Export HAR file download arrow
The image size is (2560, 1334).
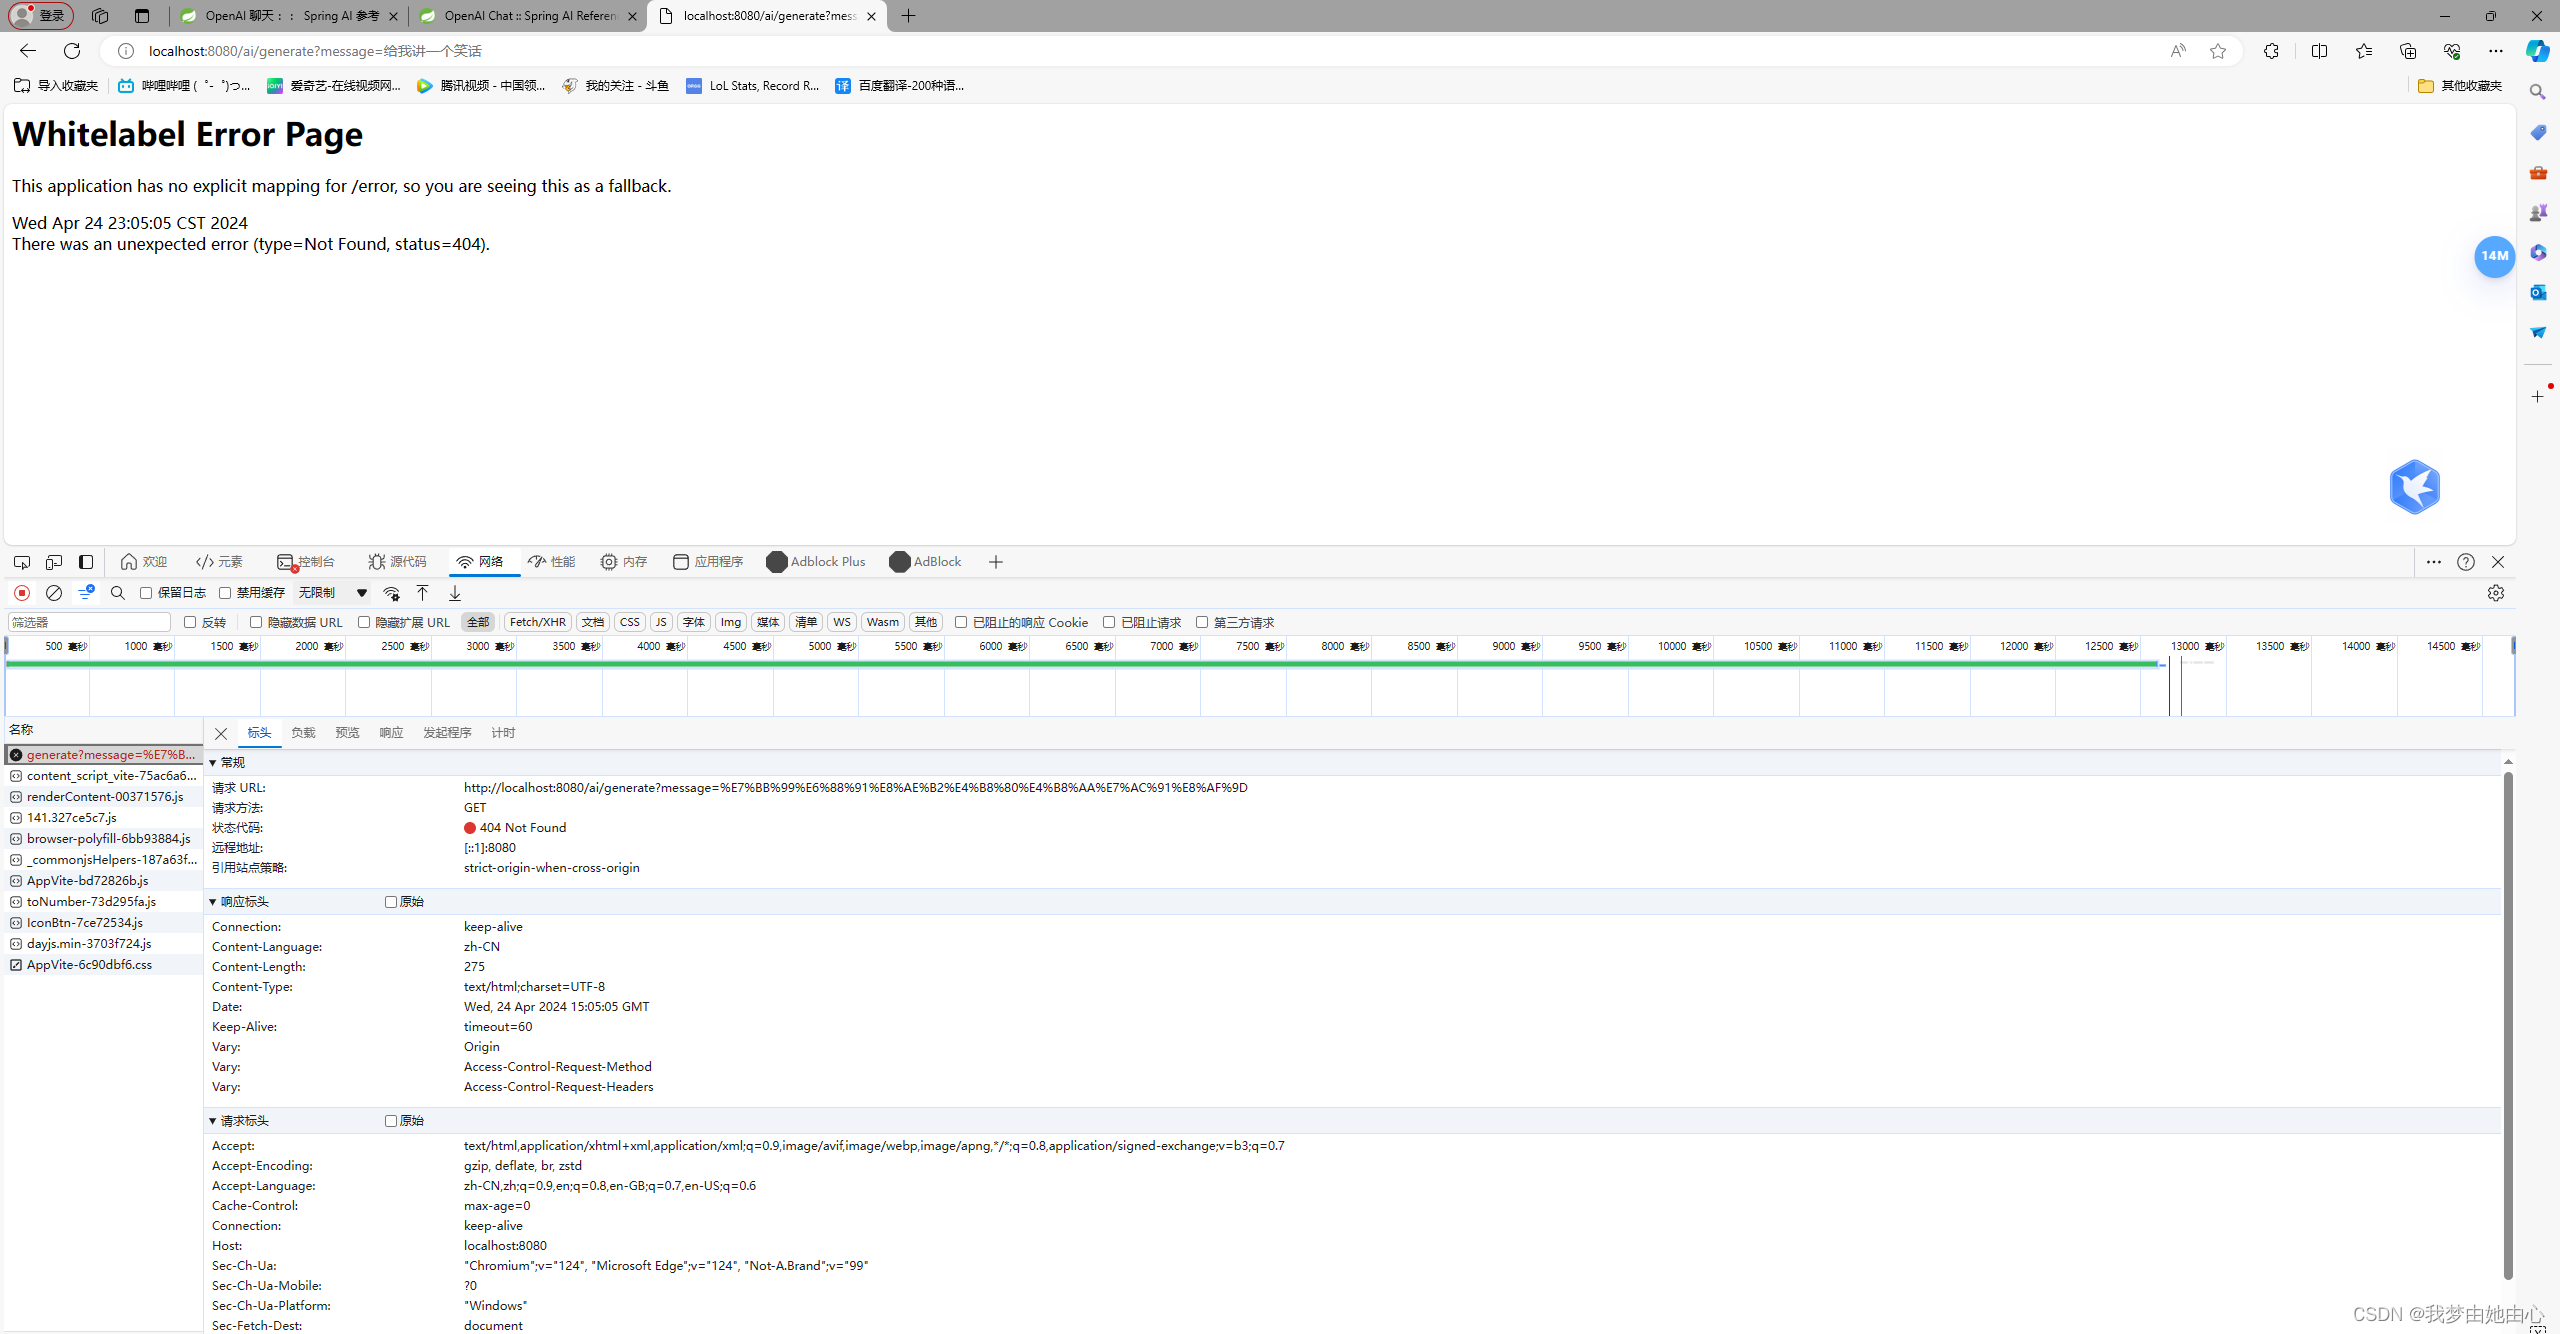click(x=455, y=593)
